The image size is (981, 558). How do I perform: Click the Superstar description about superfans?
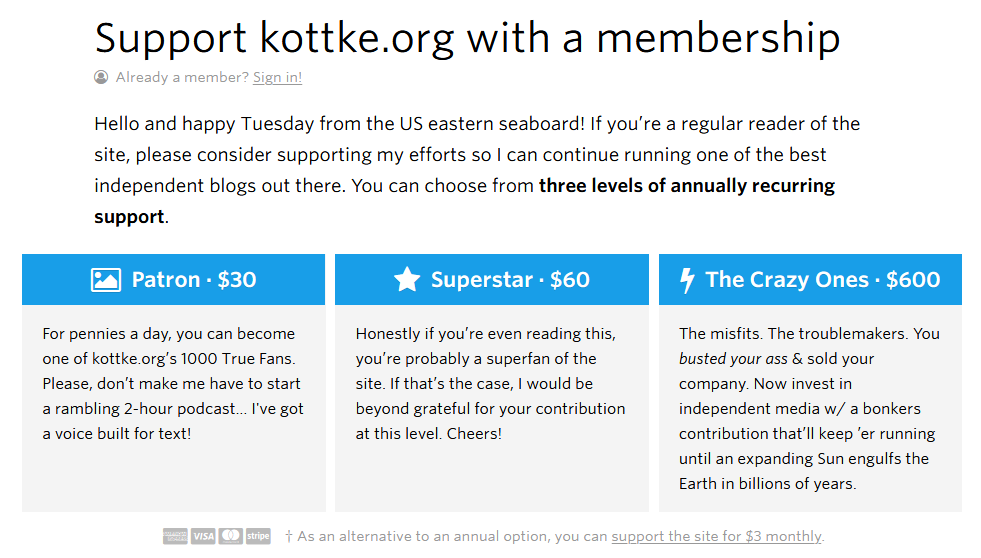(x=490, y=383)
